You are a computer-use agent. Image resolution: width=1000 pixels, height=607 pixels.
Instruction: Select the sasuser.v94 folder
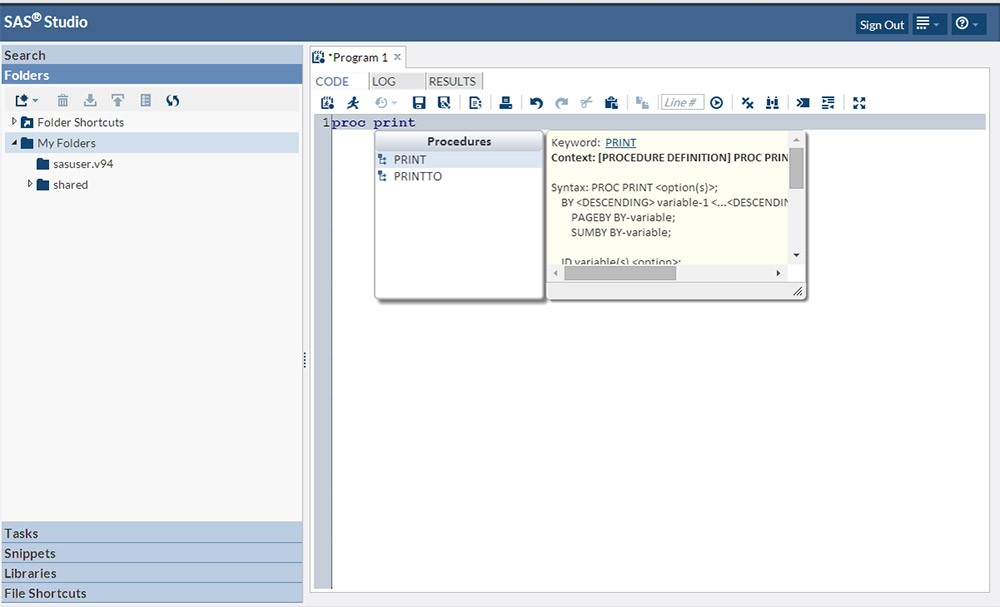83,164
